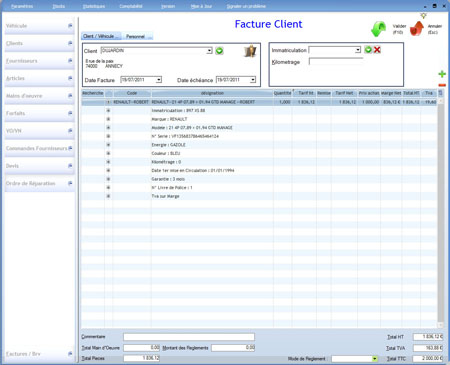
Task: Open the Devis sidebar section
Action: (39, 166)
